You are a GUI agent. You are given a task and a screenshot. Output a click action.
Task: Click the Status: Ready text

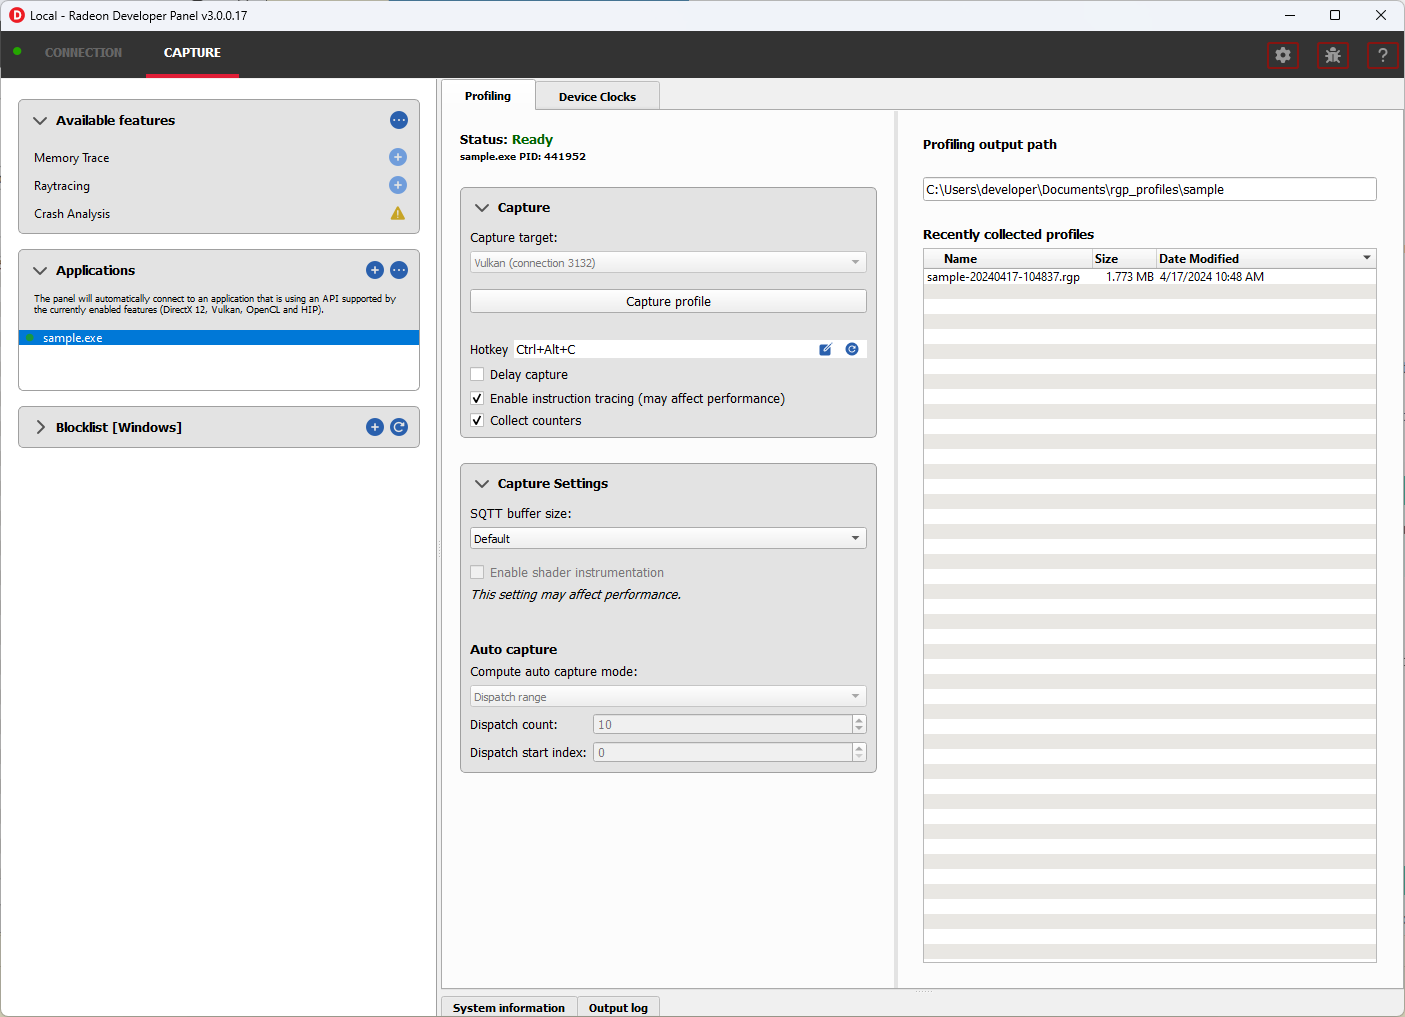click(506, 139)
